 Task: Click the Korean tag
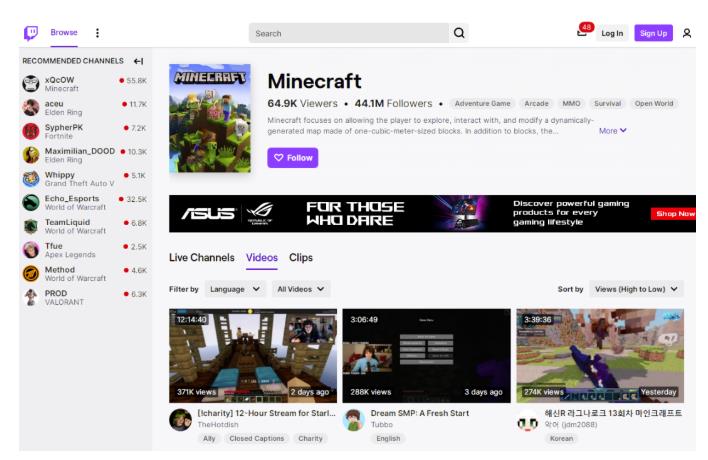click(x=561, y=438)
